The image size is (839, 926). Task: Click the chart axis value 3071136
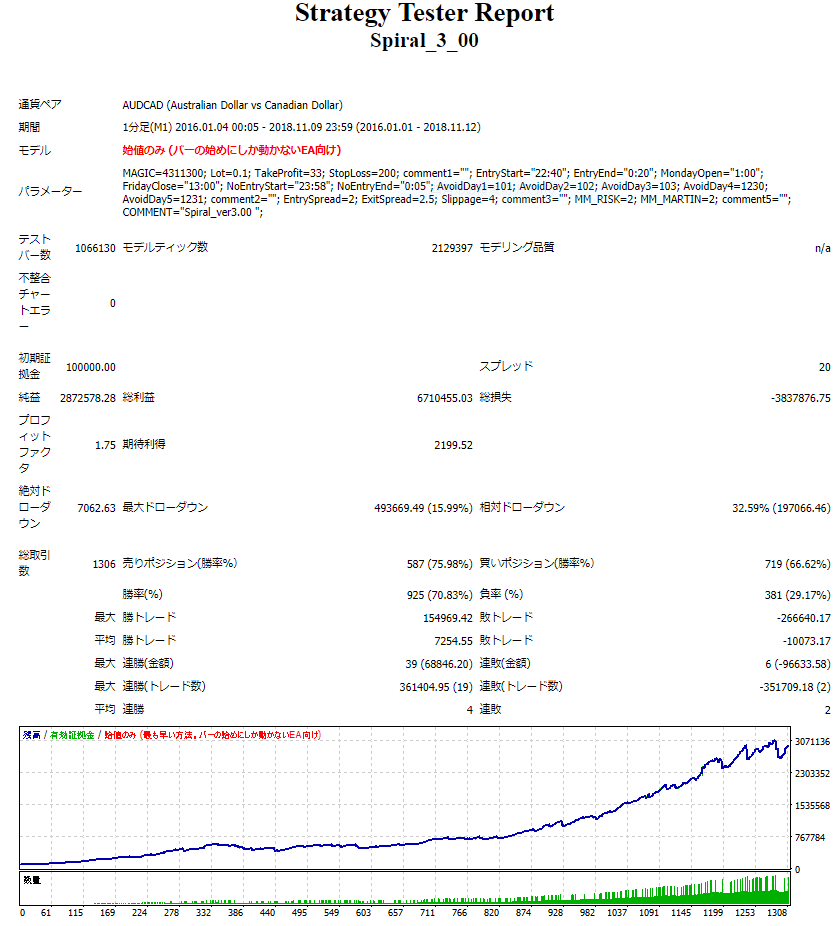tap(812, 741)
